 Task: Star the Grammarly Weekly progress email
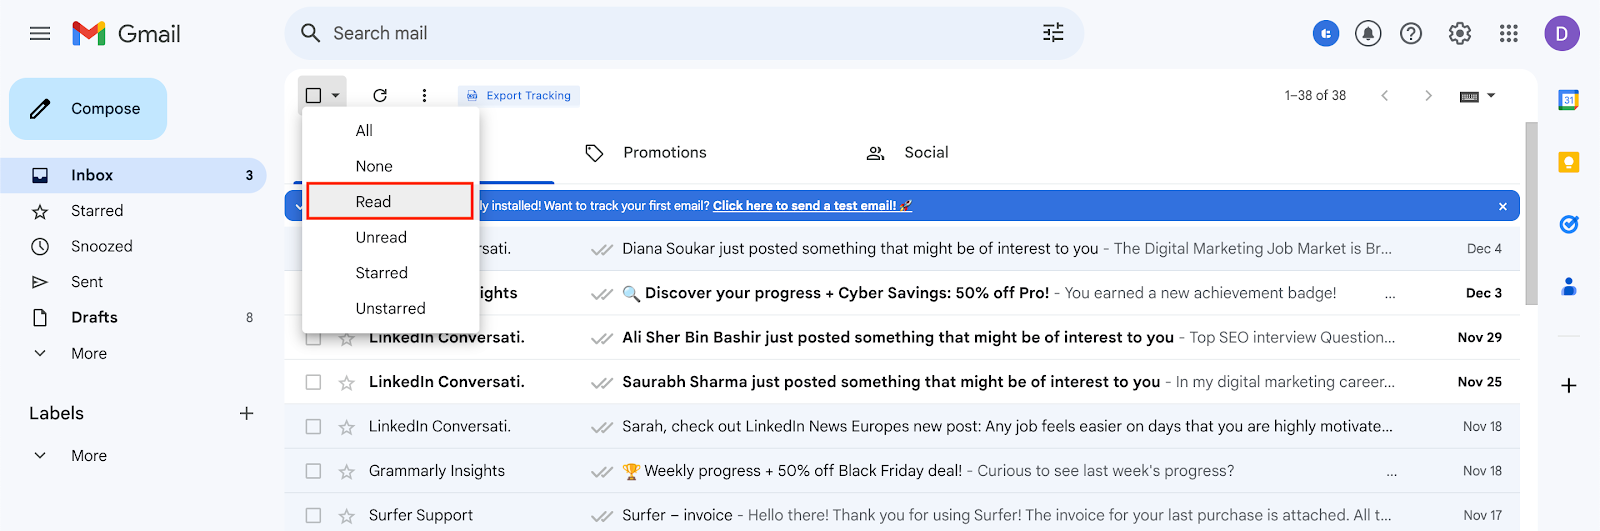[347, 472]
